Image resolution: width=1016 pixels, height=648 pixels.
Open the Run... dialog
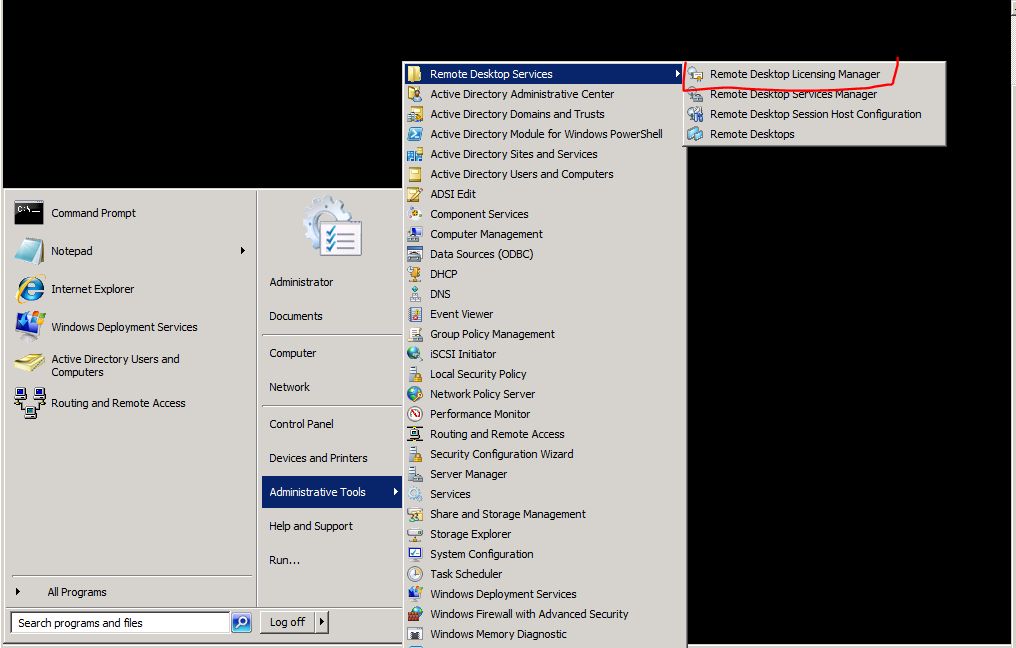(284, 560)
